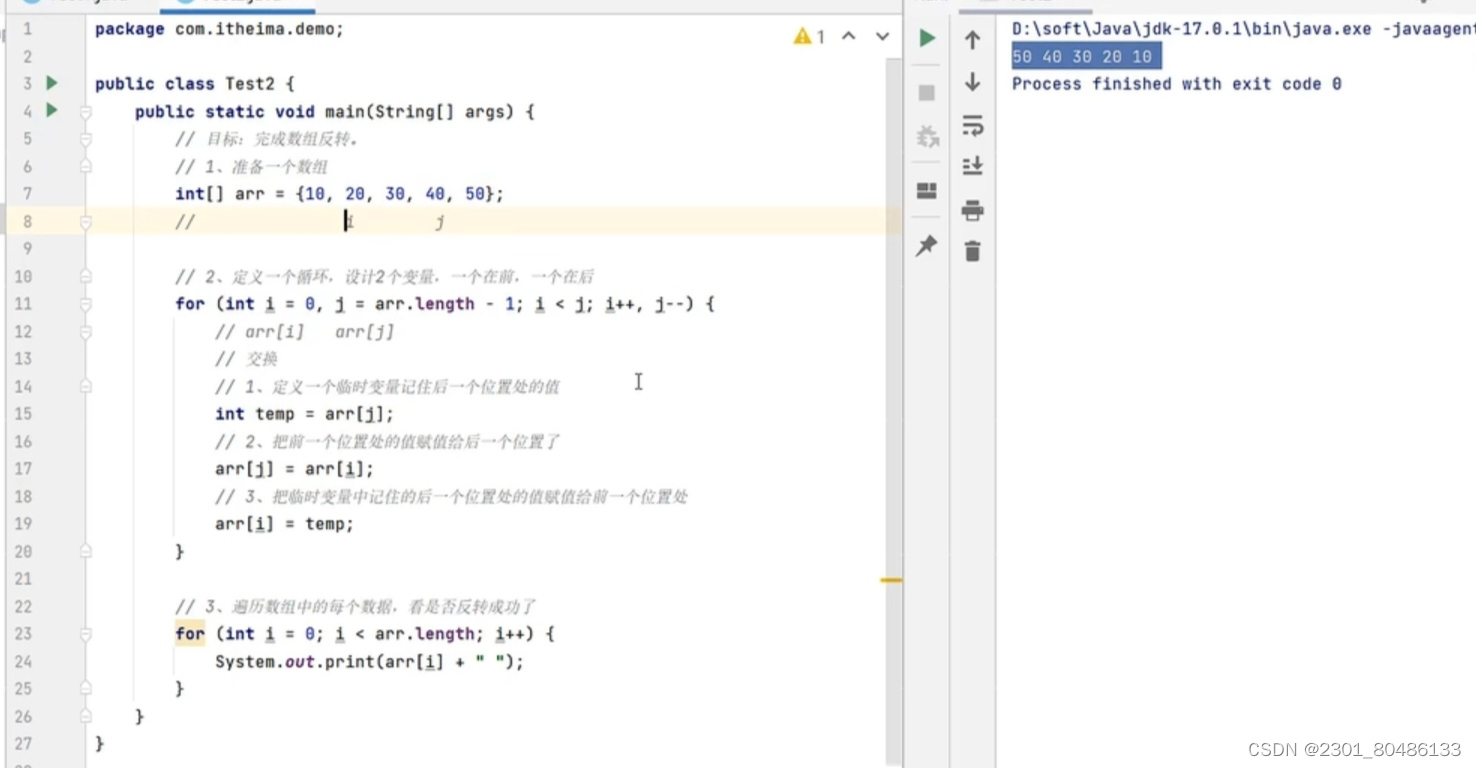
Task: Click line number 21 in gutter
Action: [23, 579]
